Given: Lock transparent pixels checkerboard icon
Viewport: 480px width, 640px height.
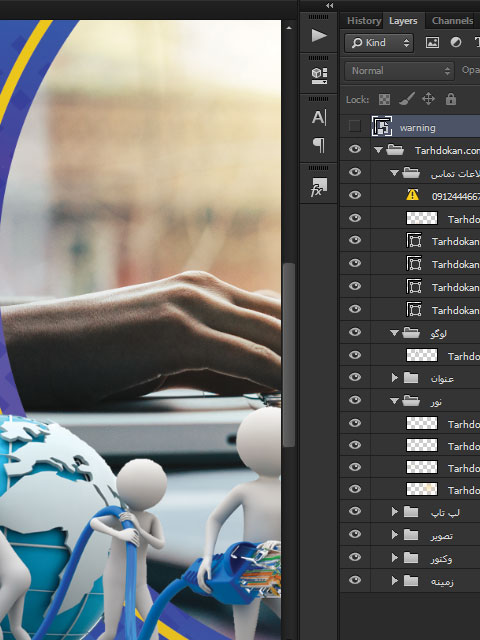Looking at the screenshot, I should click(384, 99).
